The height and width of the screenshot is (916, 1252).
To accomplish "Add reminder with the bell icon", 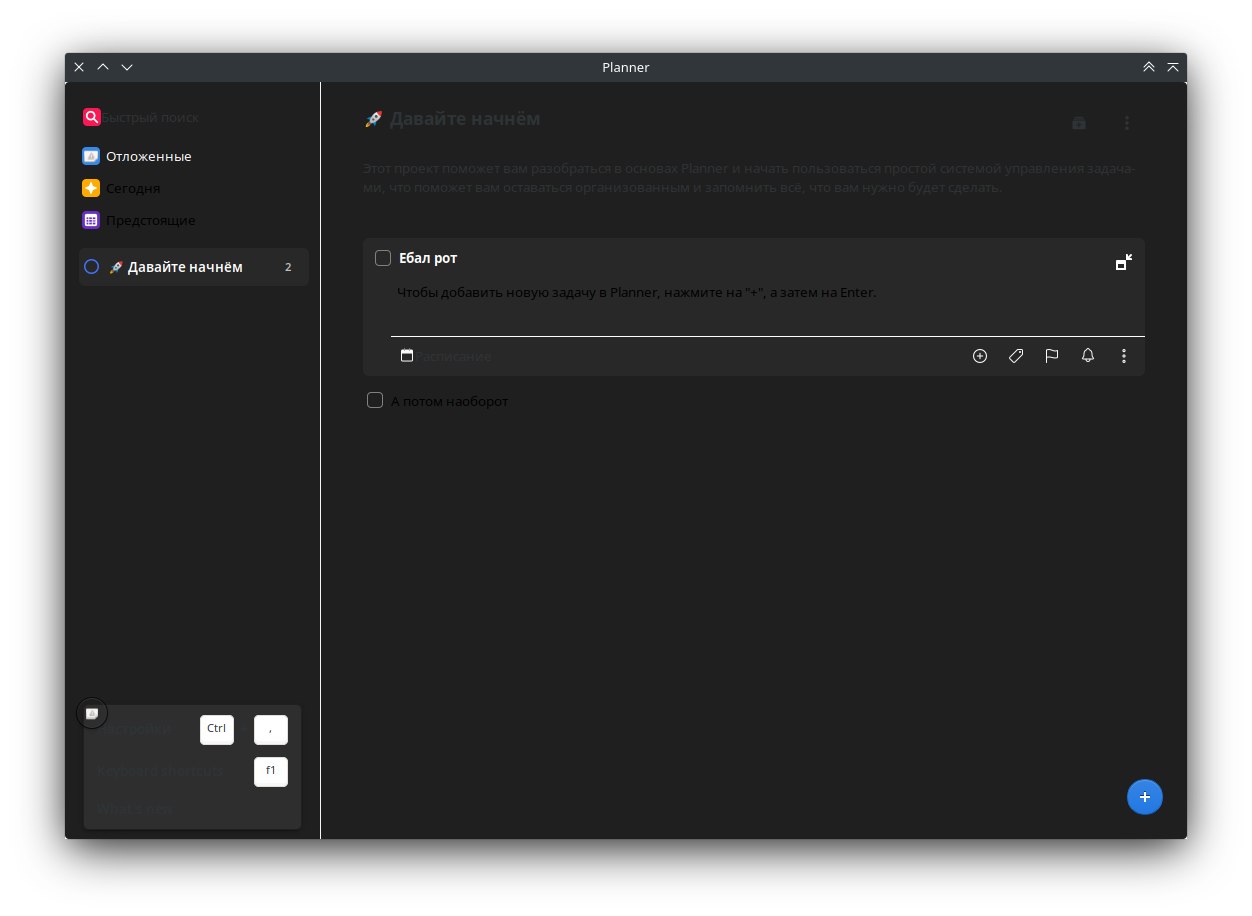I will pos(1088,356).
